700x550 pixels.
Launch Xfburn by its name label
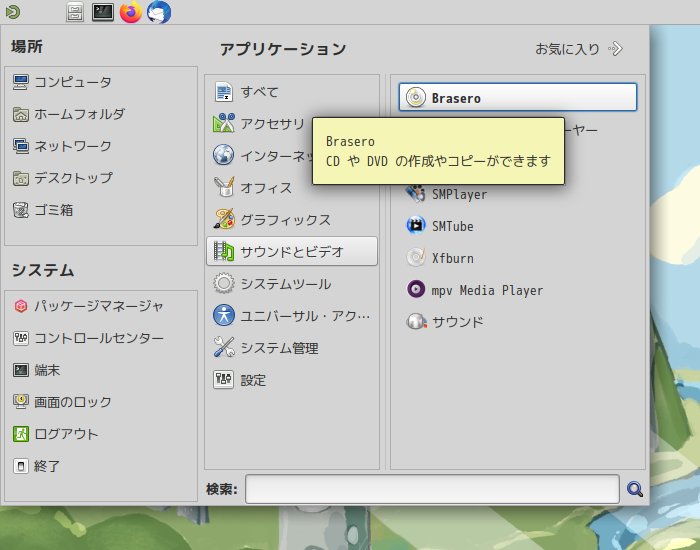coord(453,258)
